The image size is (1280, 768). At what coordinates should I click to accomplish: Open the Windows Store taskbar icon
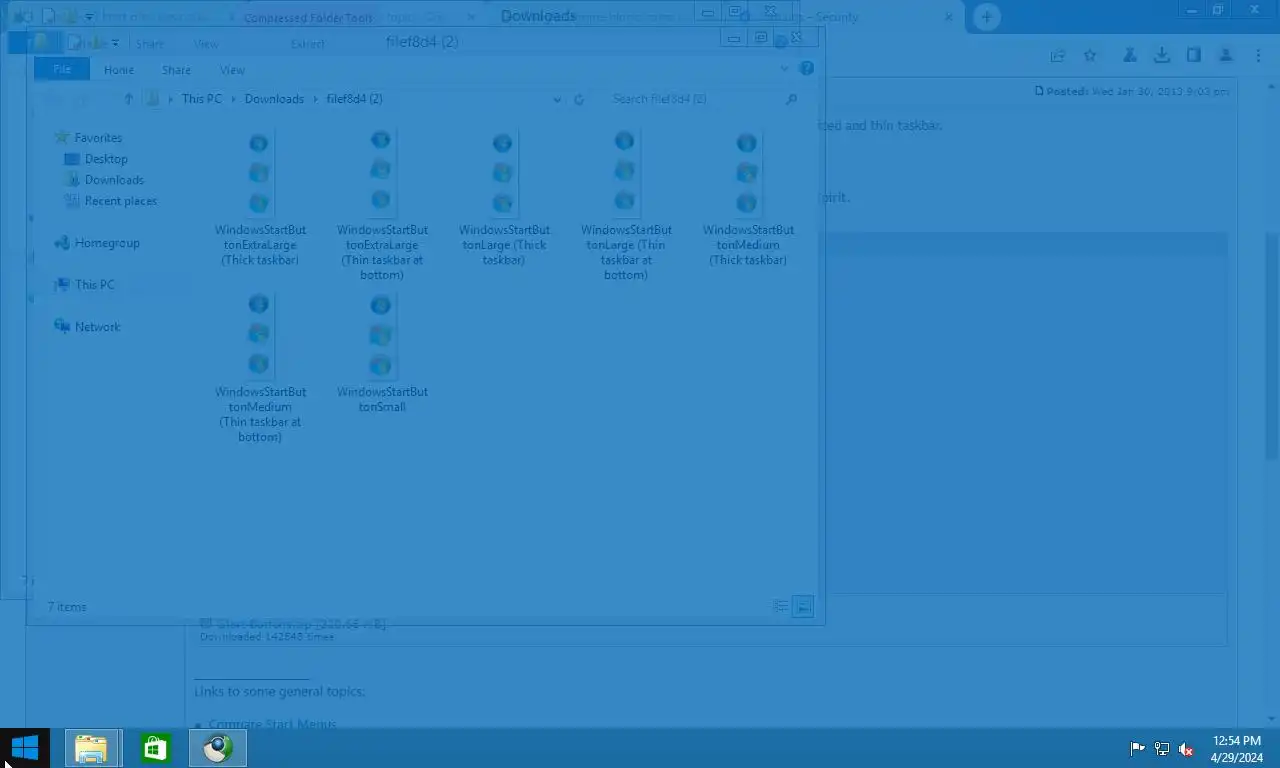[x=155, y=748]
